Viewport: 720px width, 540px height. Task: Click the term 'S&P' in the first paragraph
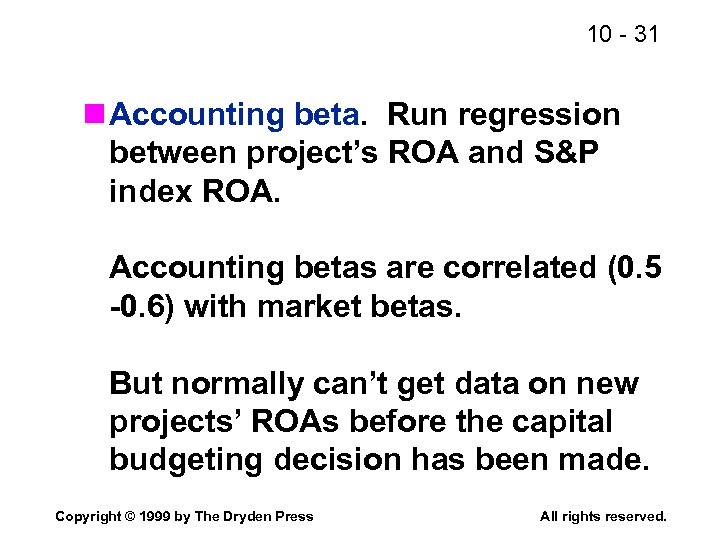coord(593,153)
